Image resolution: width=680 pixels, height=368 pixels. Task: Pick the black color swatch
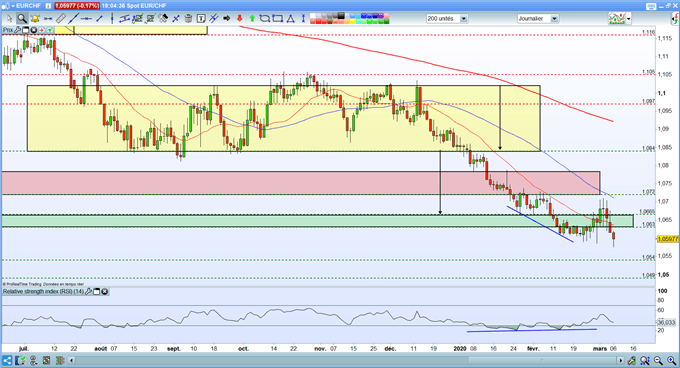341,16
